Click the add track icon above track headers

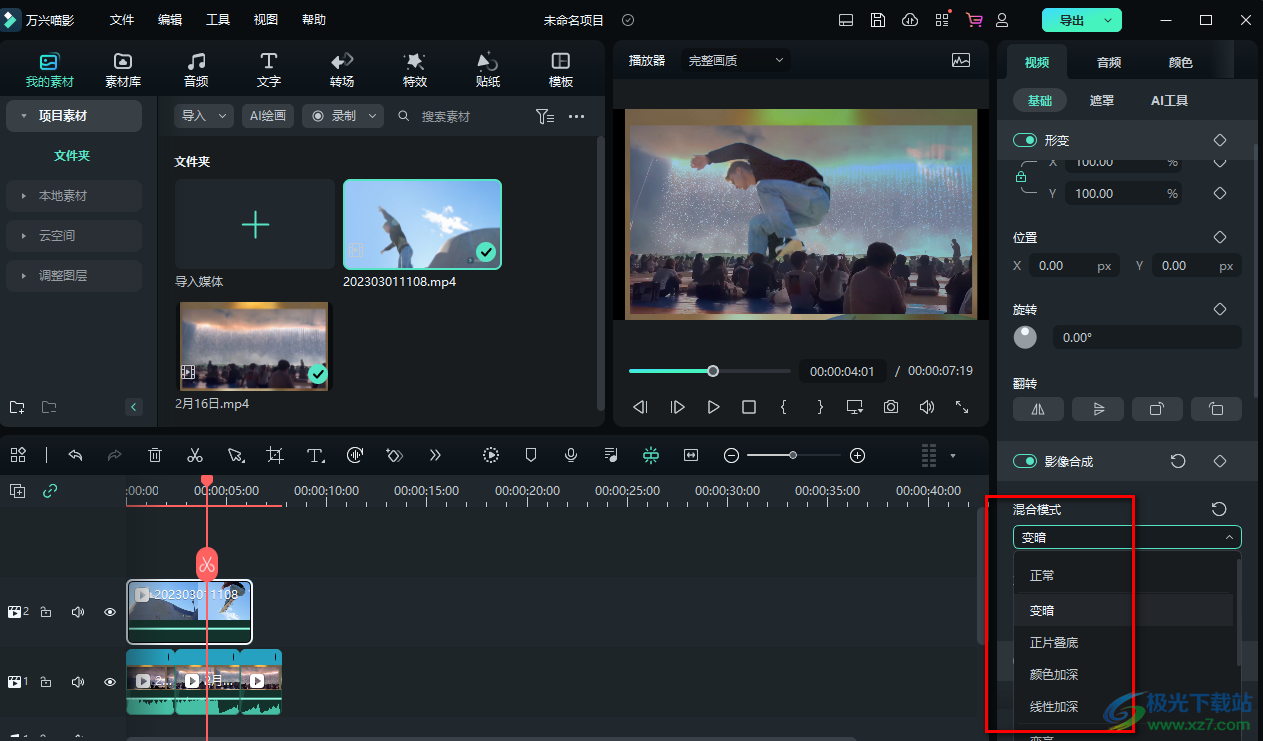[18, 490]
